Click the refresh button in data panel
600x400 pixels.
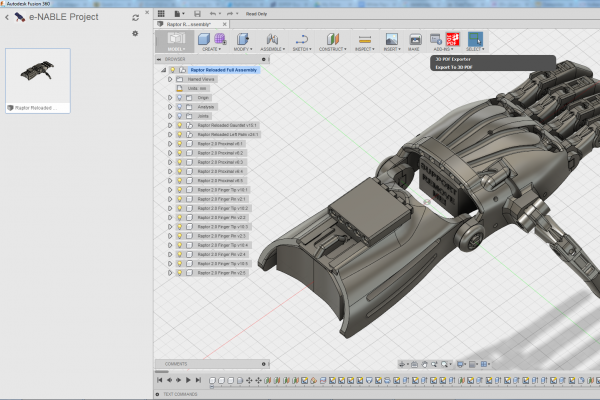135,17
